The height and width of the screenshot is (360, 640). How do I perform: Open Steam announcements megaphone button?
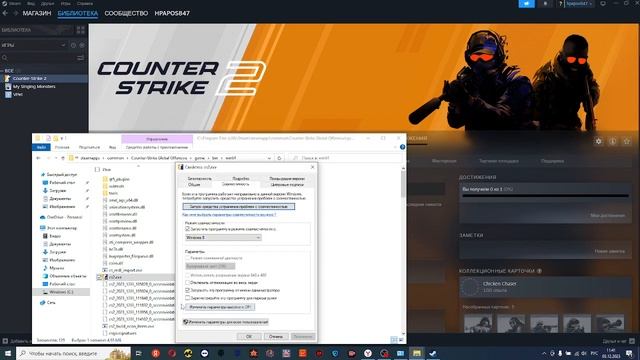[x=527, y=4]
